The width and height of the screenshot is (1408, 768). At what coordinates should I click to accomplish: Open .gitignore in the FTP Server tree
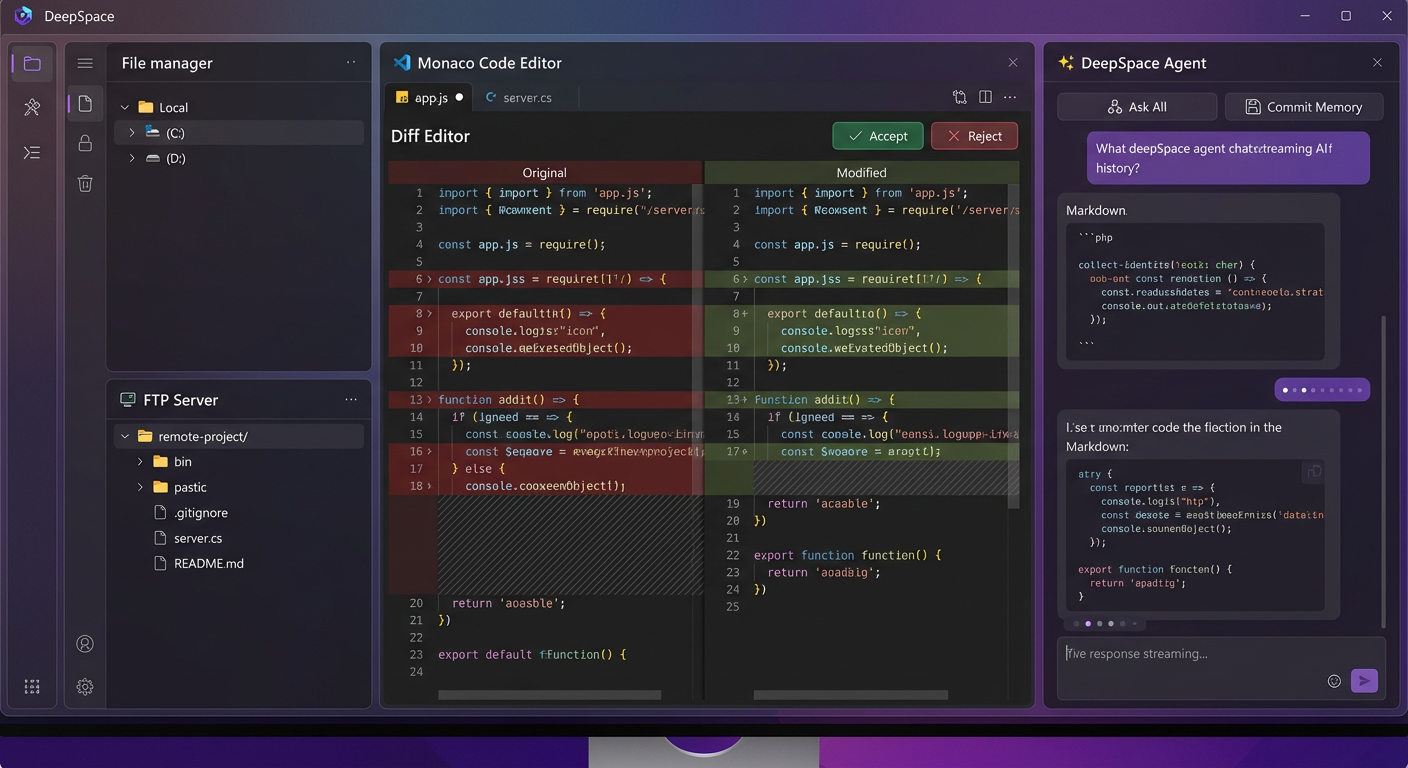tap(201, 512)
